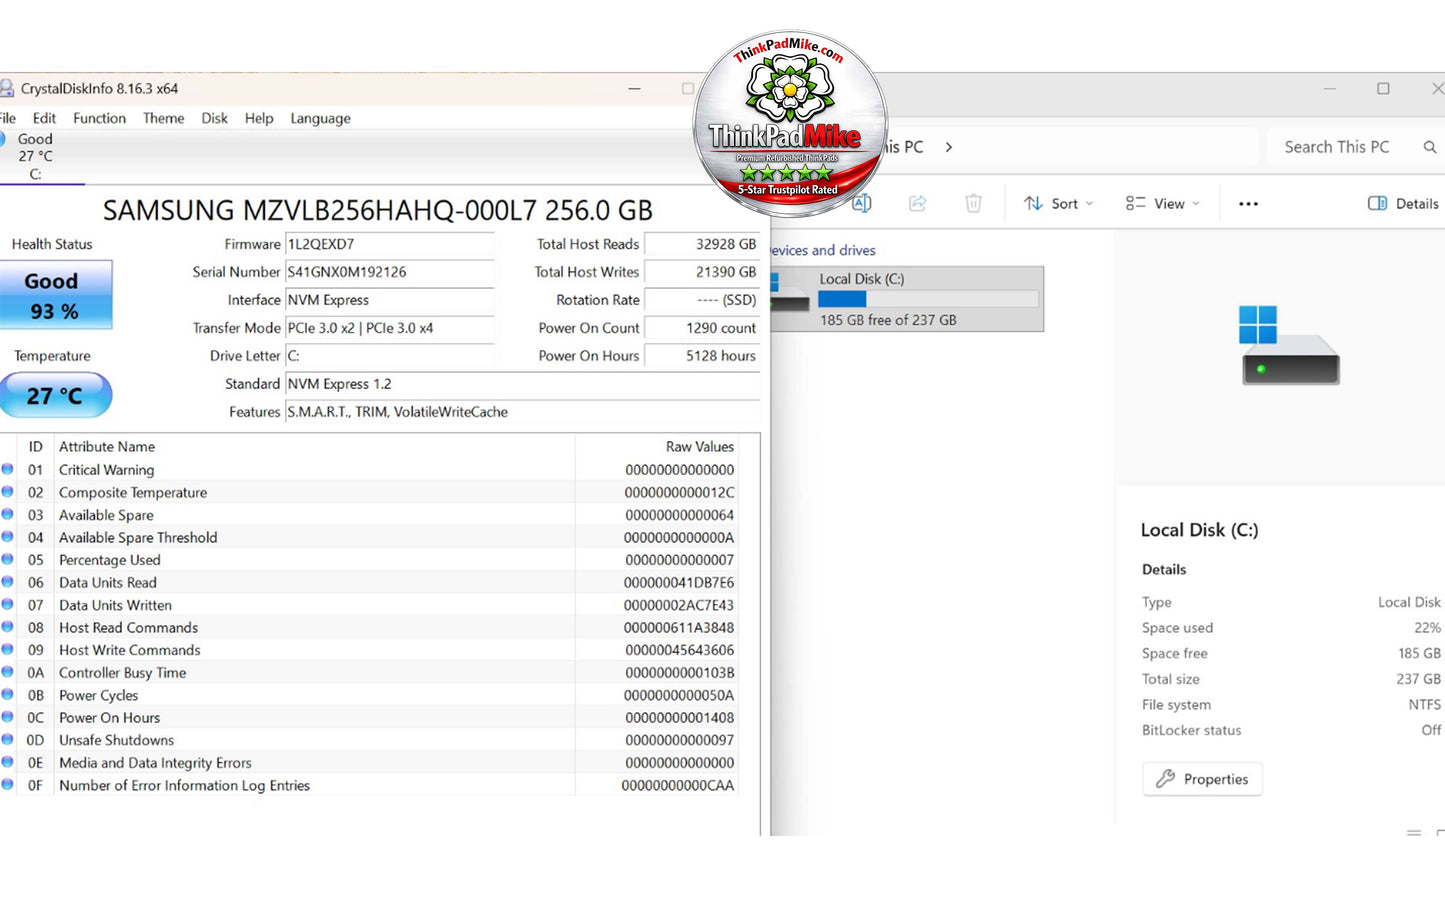Screen dimensions: 1445x908
Task: Open the Function menu
Action: (x=99, y=118)
